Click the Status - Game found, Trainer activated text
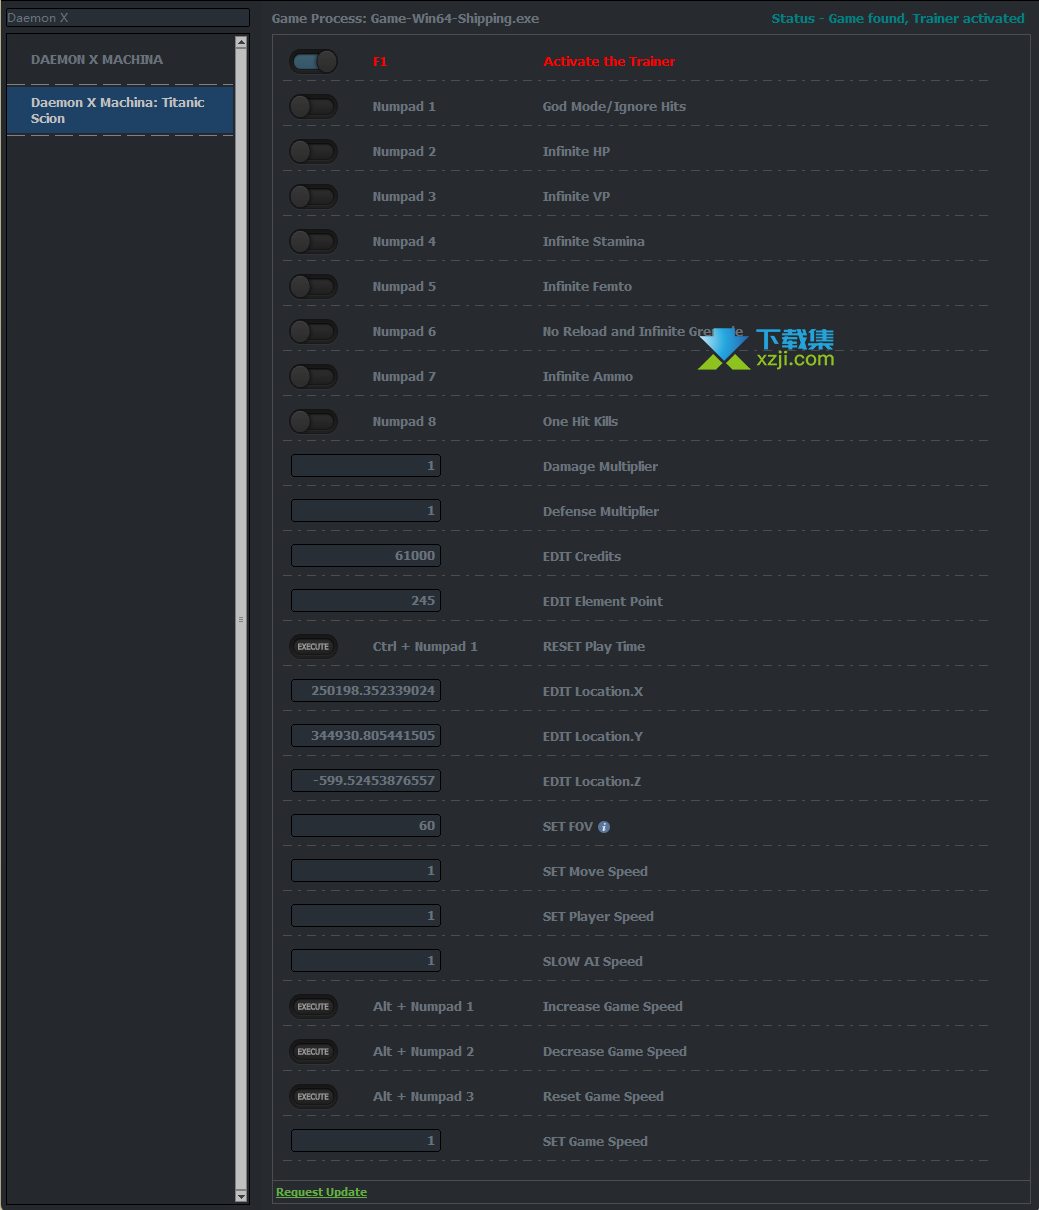Image resolution: width=1039 pixels, height=1210 pixels. pyautogui.click(x=898, y=18)
